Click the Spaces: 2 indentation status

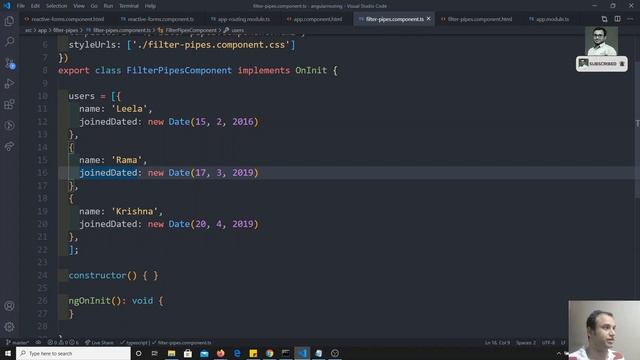[526, 342]
